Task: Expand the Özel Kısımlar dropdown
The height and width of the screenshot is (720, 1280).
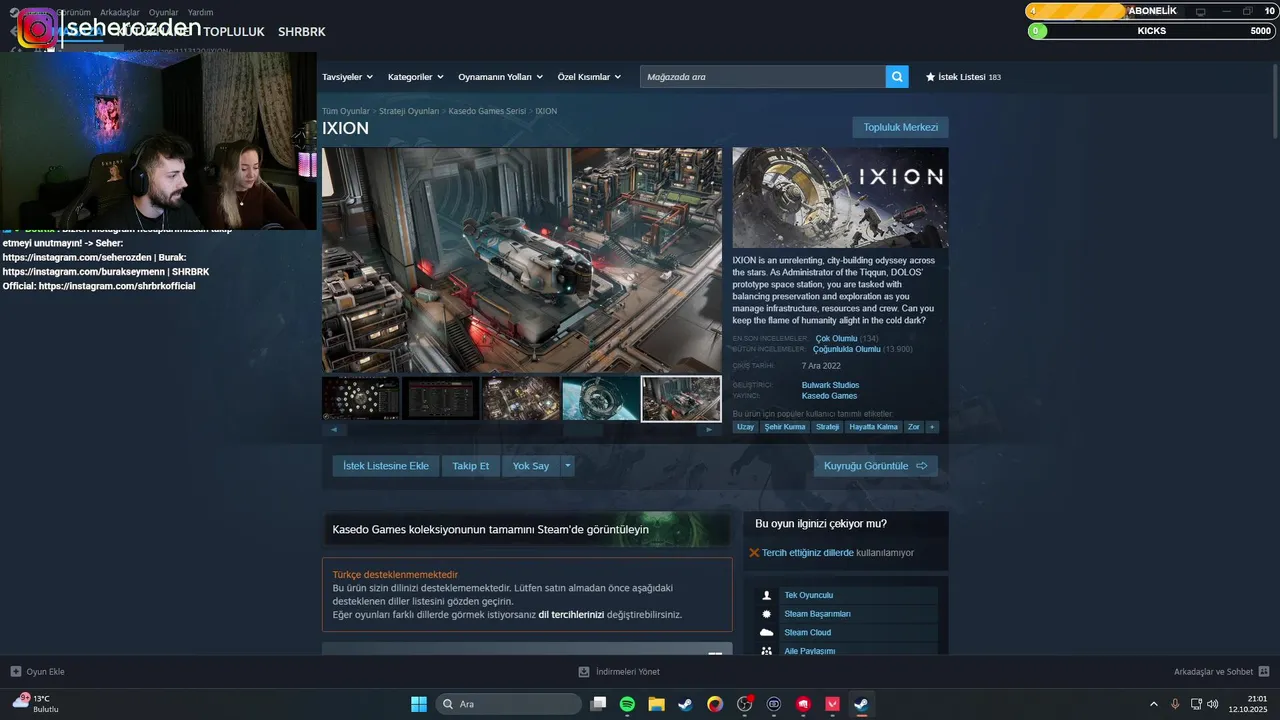Action: (x=589, y=77)
